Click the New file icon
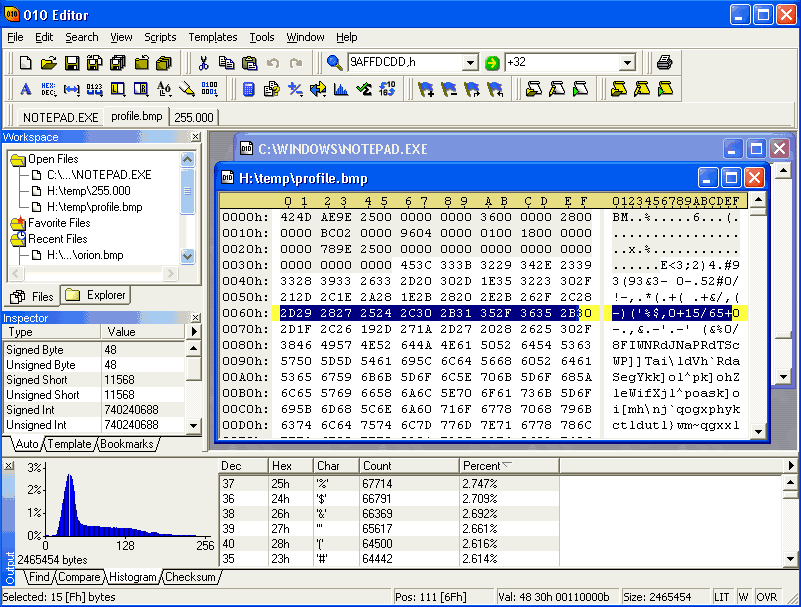The image size is (801, 607). (25, 63)
